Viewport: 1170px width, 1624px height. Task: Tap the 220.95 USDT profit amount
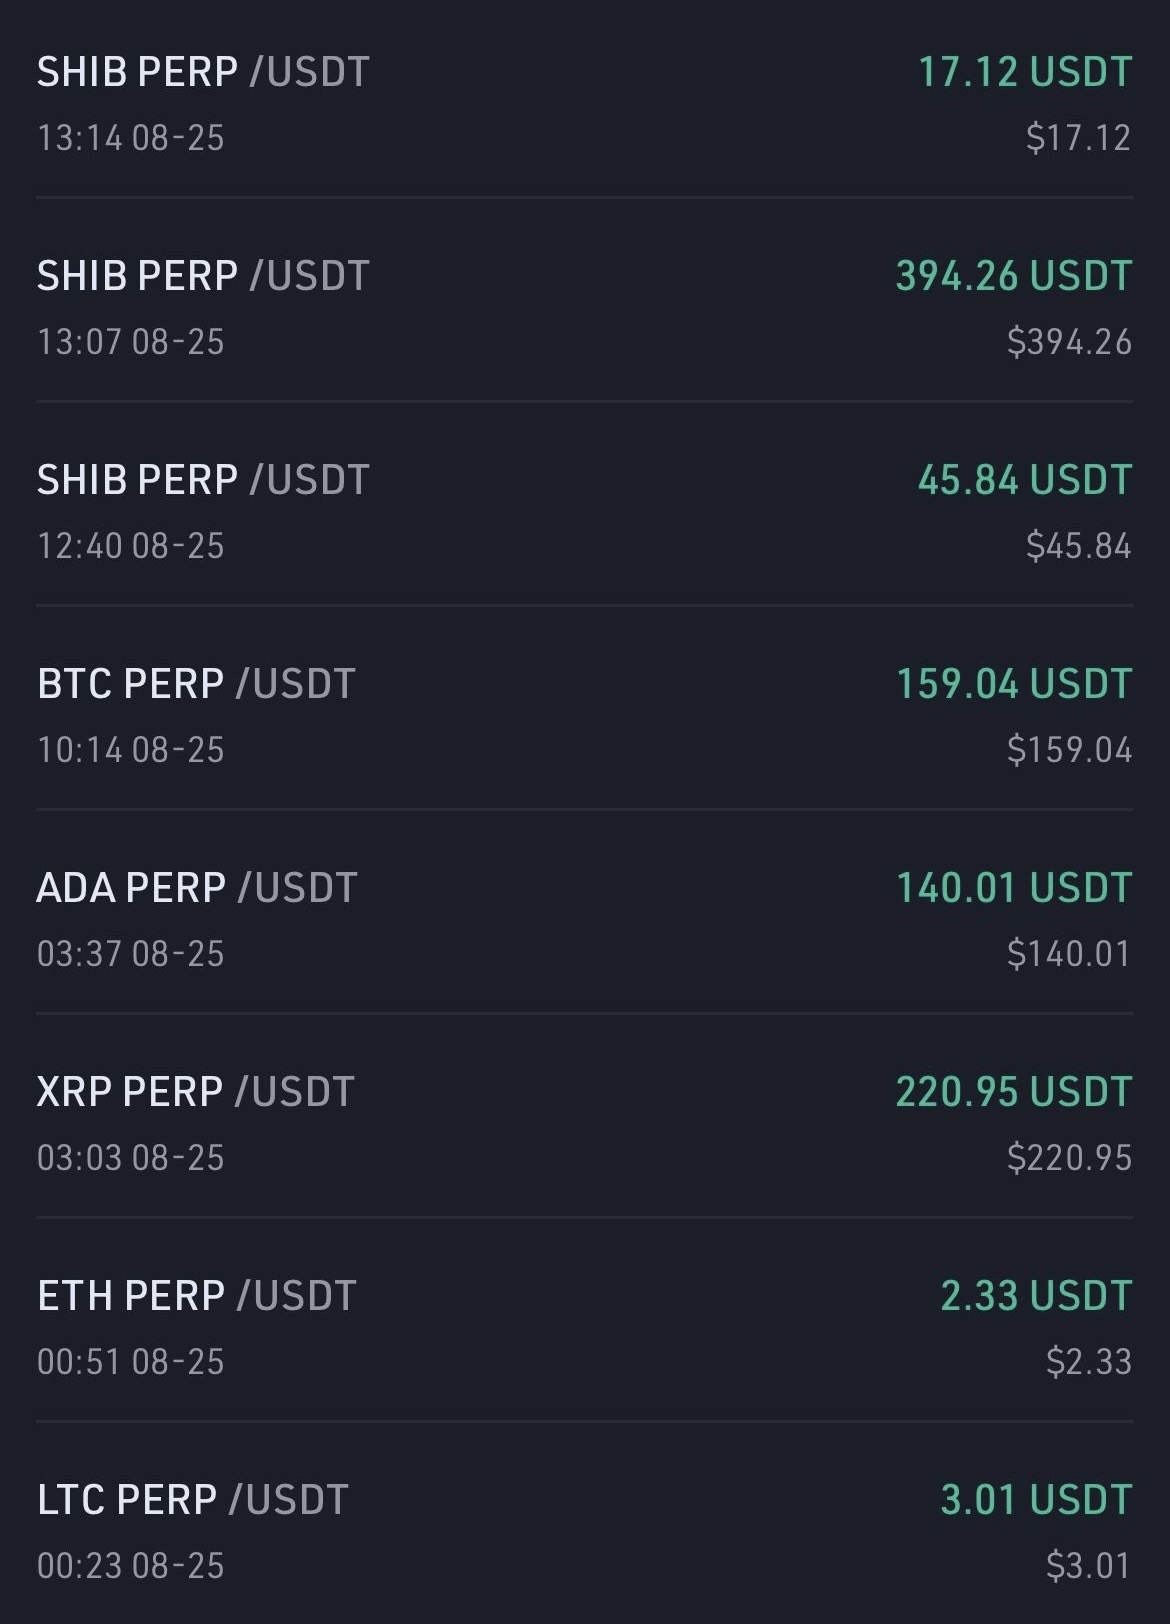coord(1013,1093)
